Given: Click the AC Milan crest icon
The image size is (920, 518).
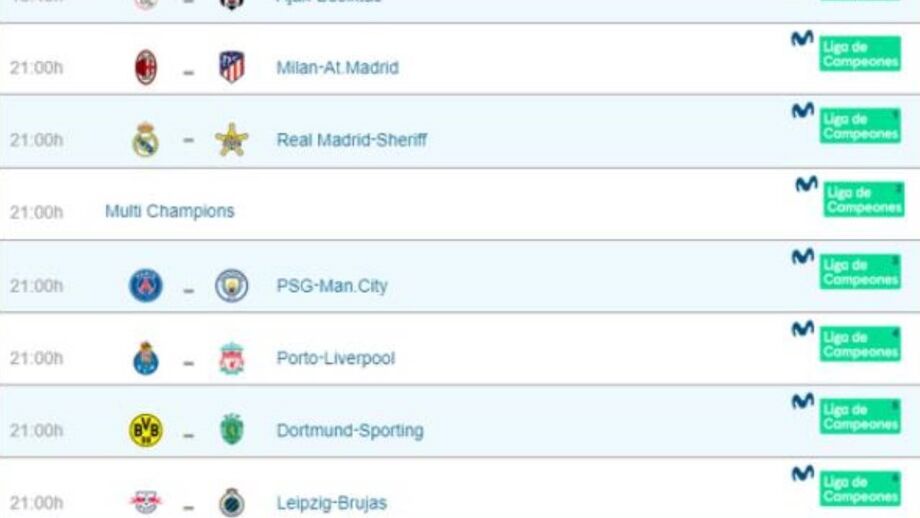Looking at the screenshot, I should click(x=146, y=67).
